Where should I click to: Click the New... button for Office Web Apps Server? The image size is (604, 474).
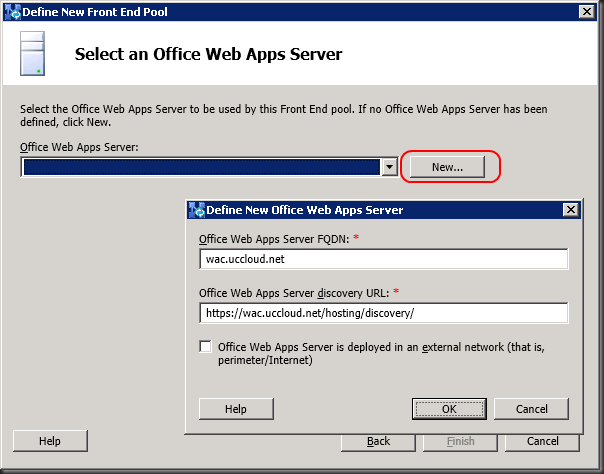[x=447, y=167]
